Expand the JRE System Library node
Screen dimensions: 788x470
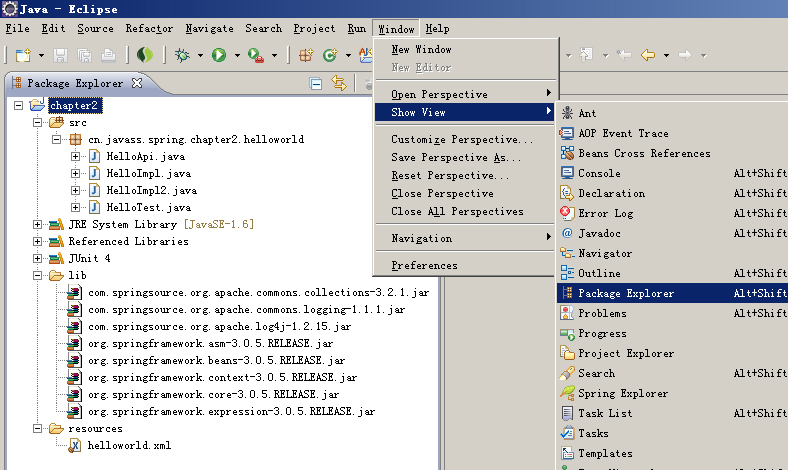tap(38, 223)
